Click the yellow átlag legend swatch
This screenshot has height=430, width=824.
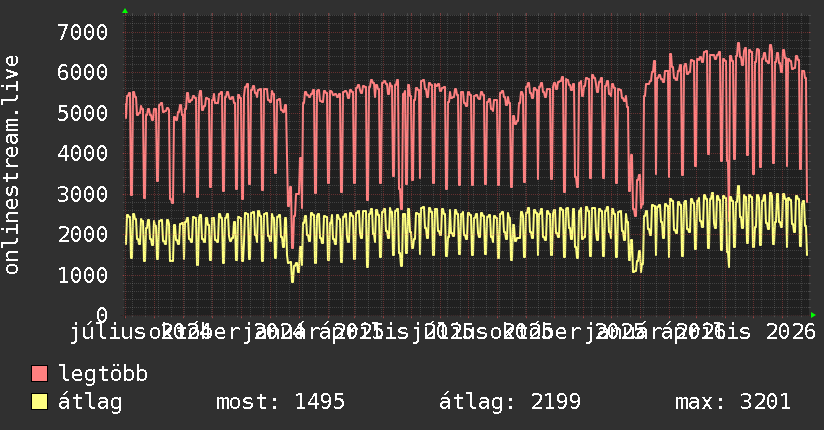(x=39, y=402)
